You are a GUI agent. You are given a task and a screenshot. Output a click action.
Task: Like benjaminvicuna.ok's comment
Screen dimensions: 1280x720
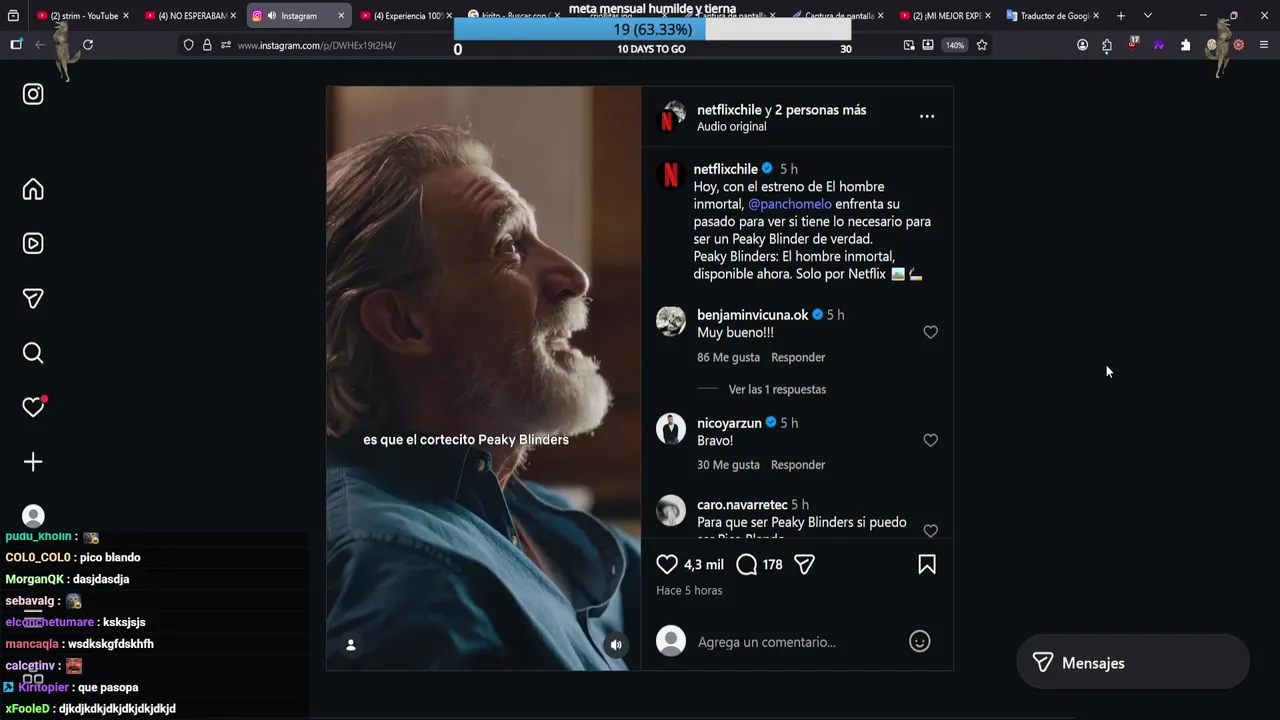930,332
